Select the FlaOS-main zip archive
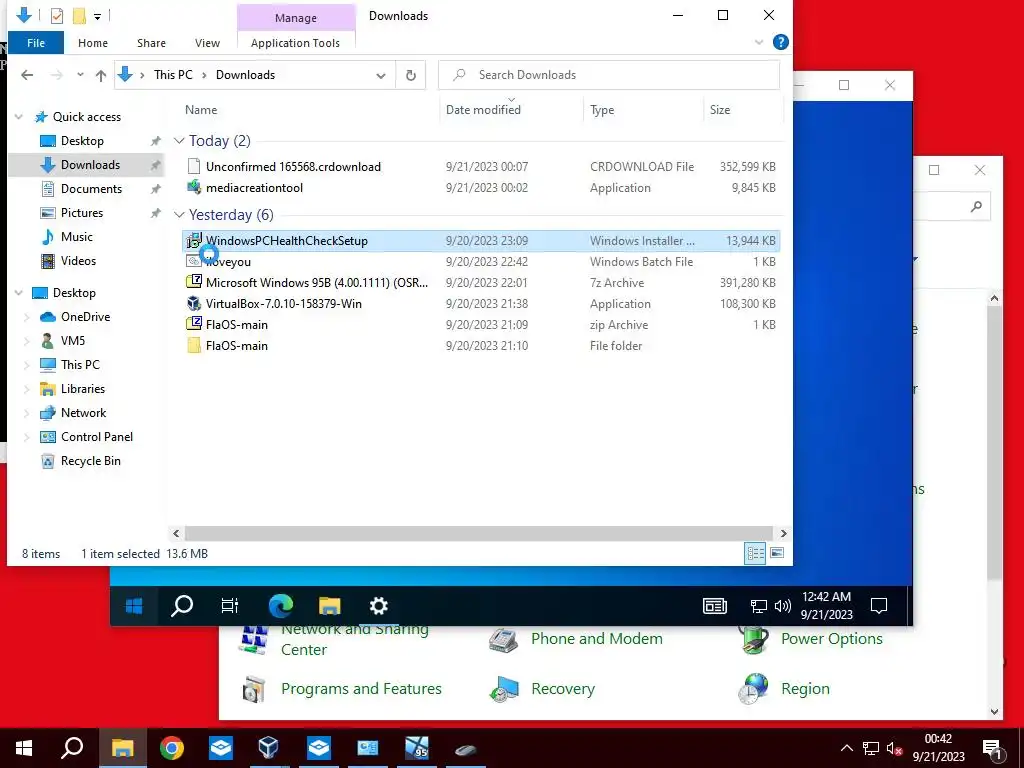The height and width of the screenshot is (768, 1024). (x=236, y=325)
